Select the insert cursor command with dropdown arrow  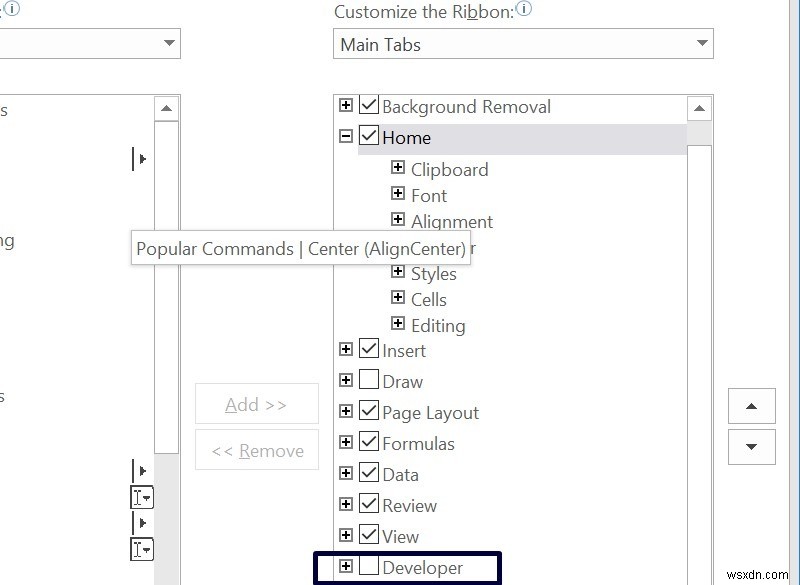(141, 496)
